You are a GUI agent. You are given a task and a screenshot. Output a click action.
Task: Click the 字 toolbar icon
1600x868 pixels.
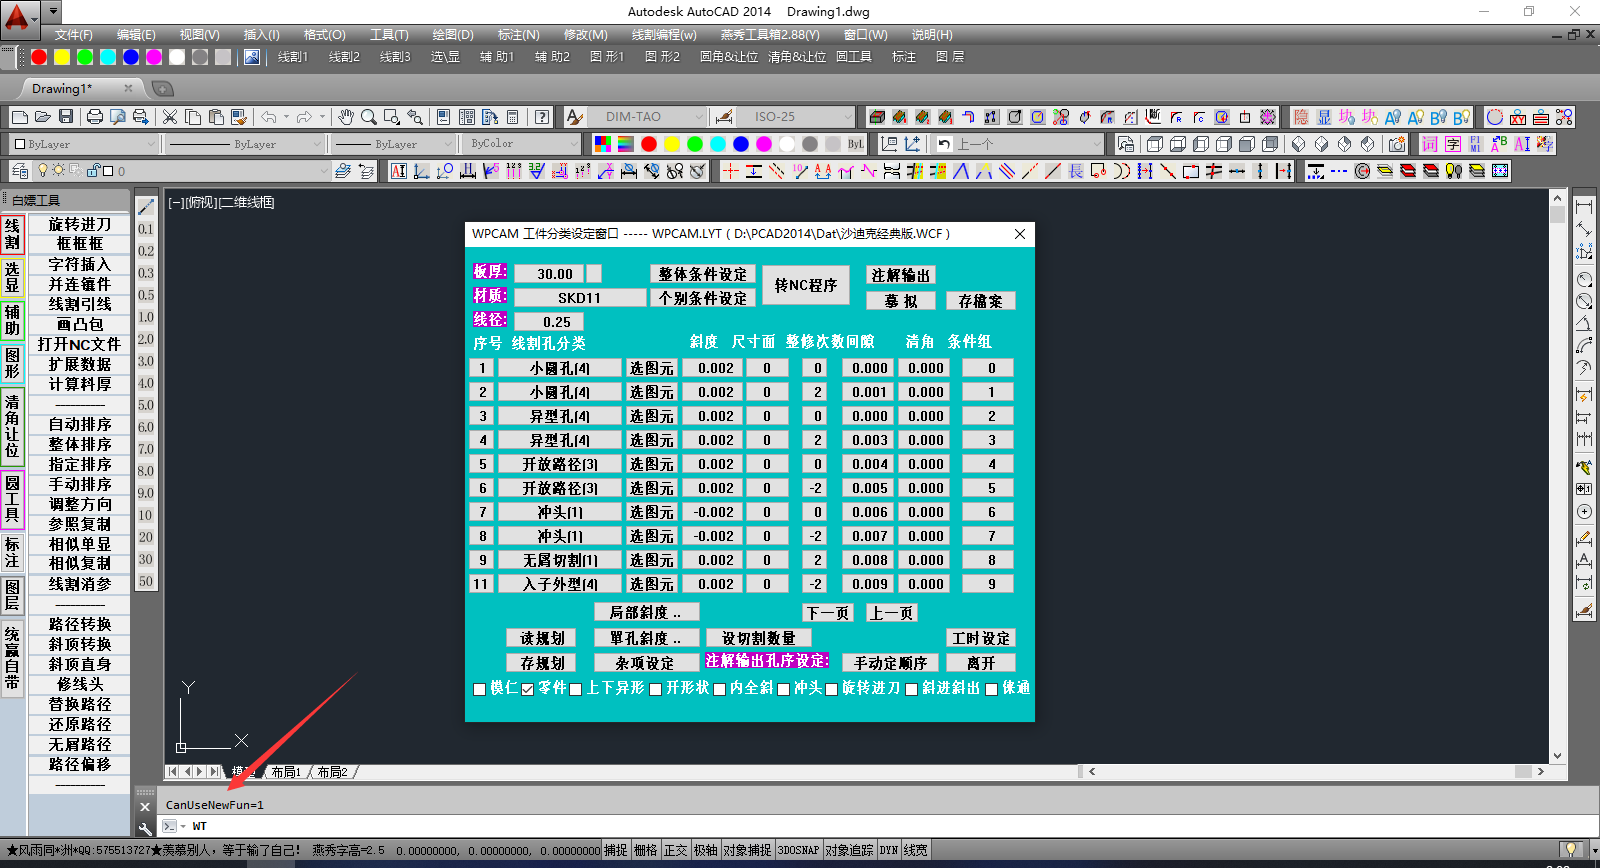pos(1453,144)
